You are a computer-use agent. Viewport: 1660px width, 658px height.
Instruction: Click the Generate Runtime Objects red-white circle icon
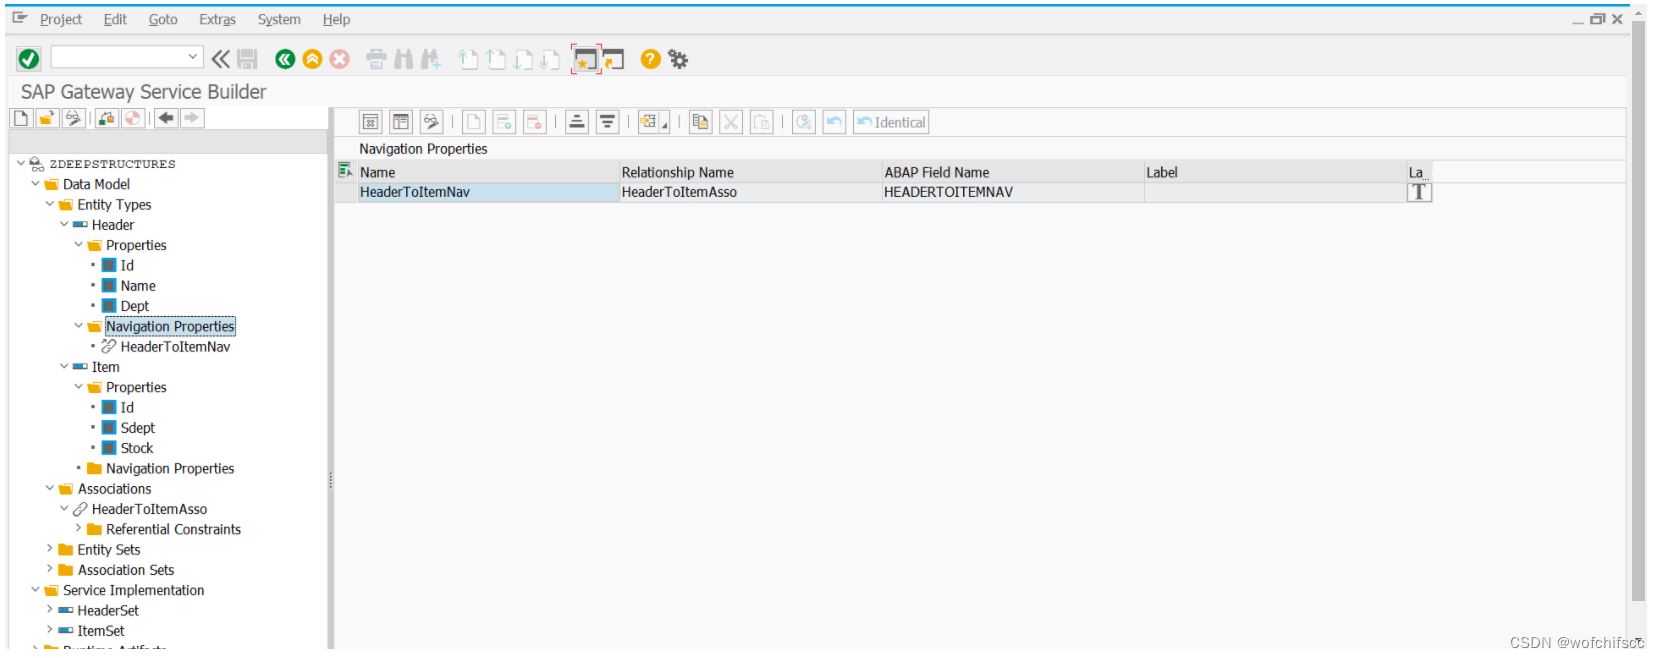pos(133,118)
